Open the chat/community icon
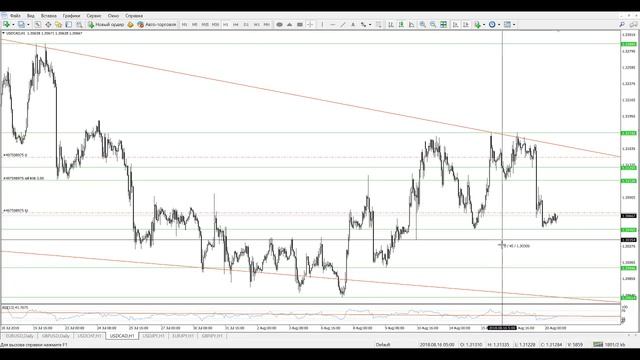Viewport: 640px width, 360px height. pyautogui.click(x=633, y=24)
